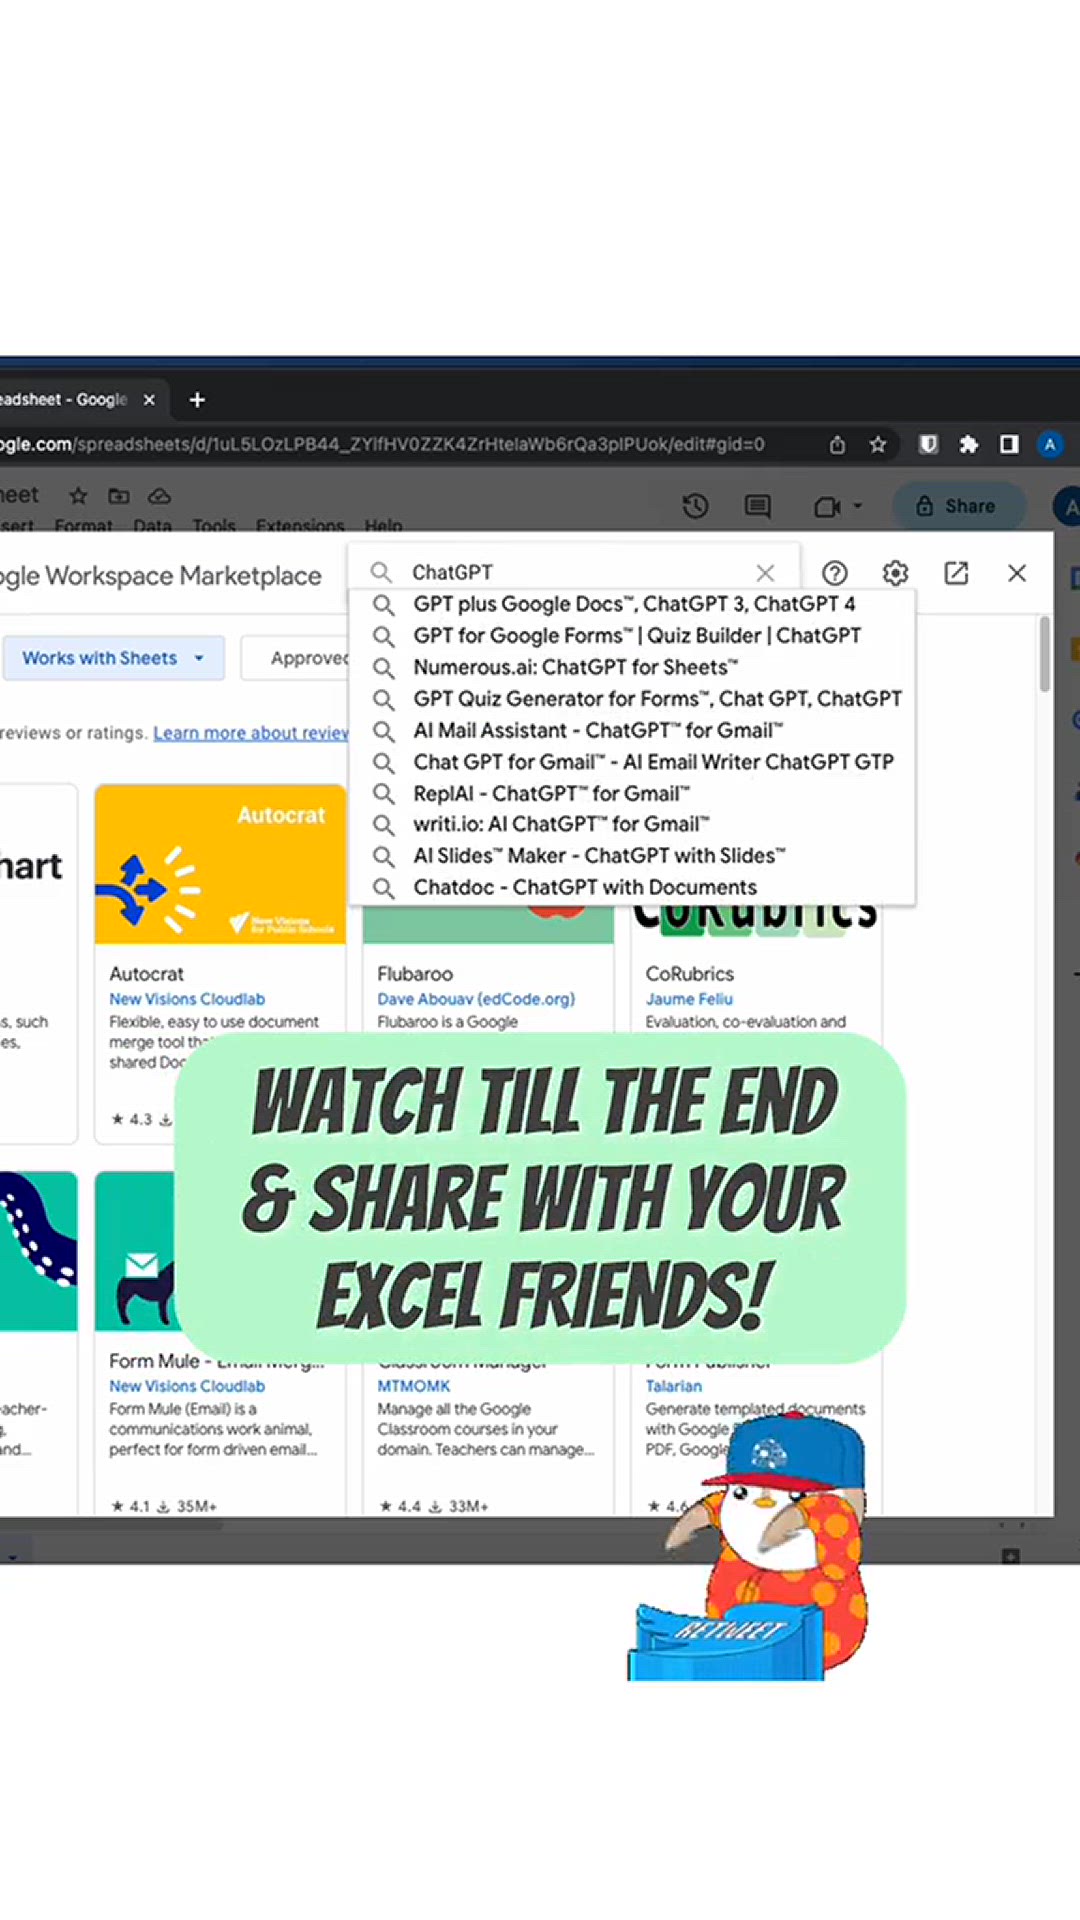Image resolution: width=1080 pixels, height=1920 pixels.
Task: Expand the Works with Sheets filter
Action: point(113,658)
